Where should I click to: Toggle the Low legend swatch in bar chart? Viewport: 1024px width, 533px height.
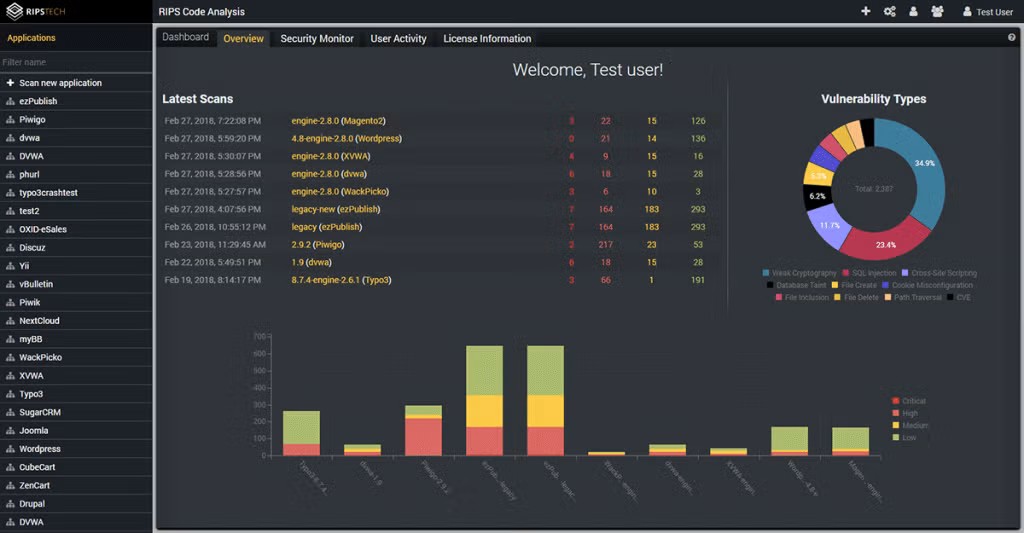896,438
